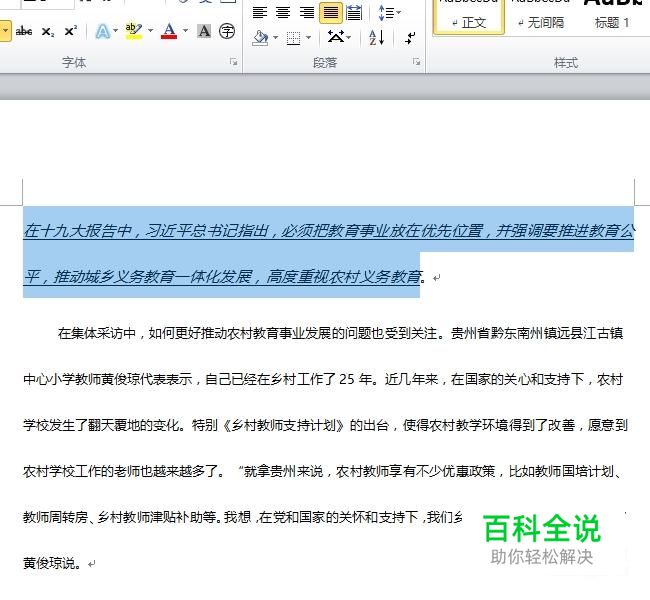650x600 pixels.
Task: Apply superscript formatting
Action: (70, 31)
